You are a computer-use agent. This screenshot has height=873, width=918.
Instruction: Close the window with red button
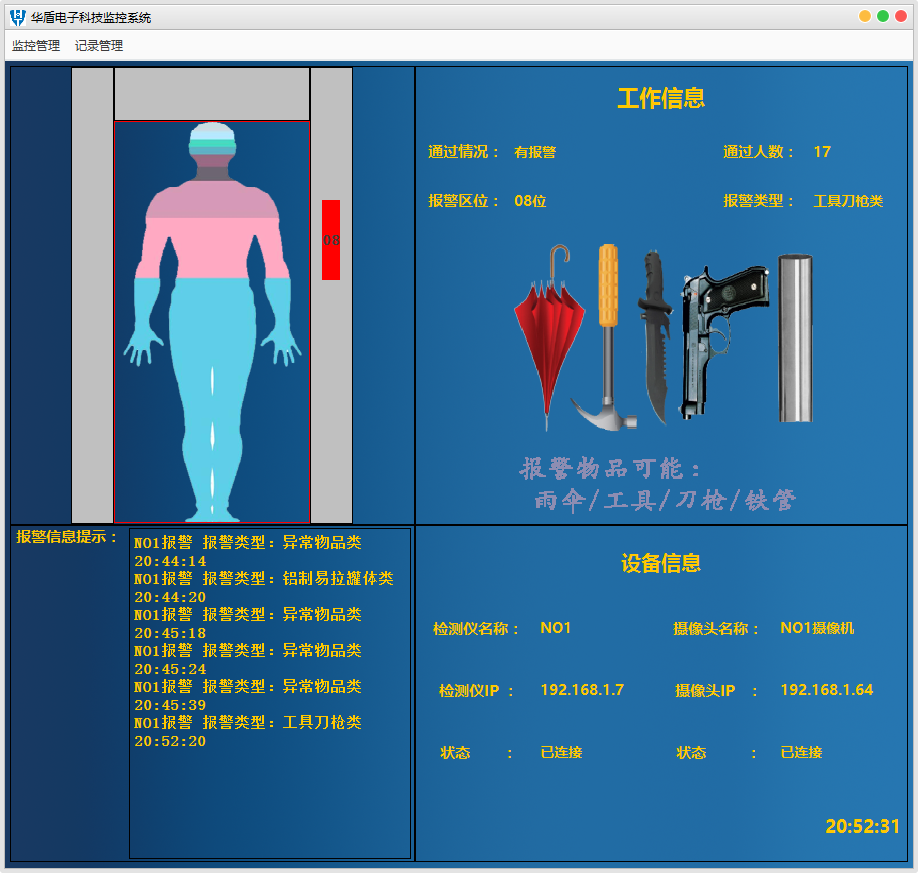pyautogui.click(x=901, y=16)
